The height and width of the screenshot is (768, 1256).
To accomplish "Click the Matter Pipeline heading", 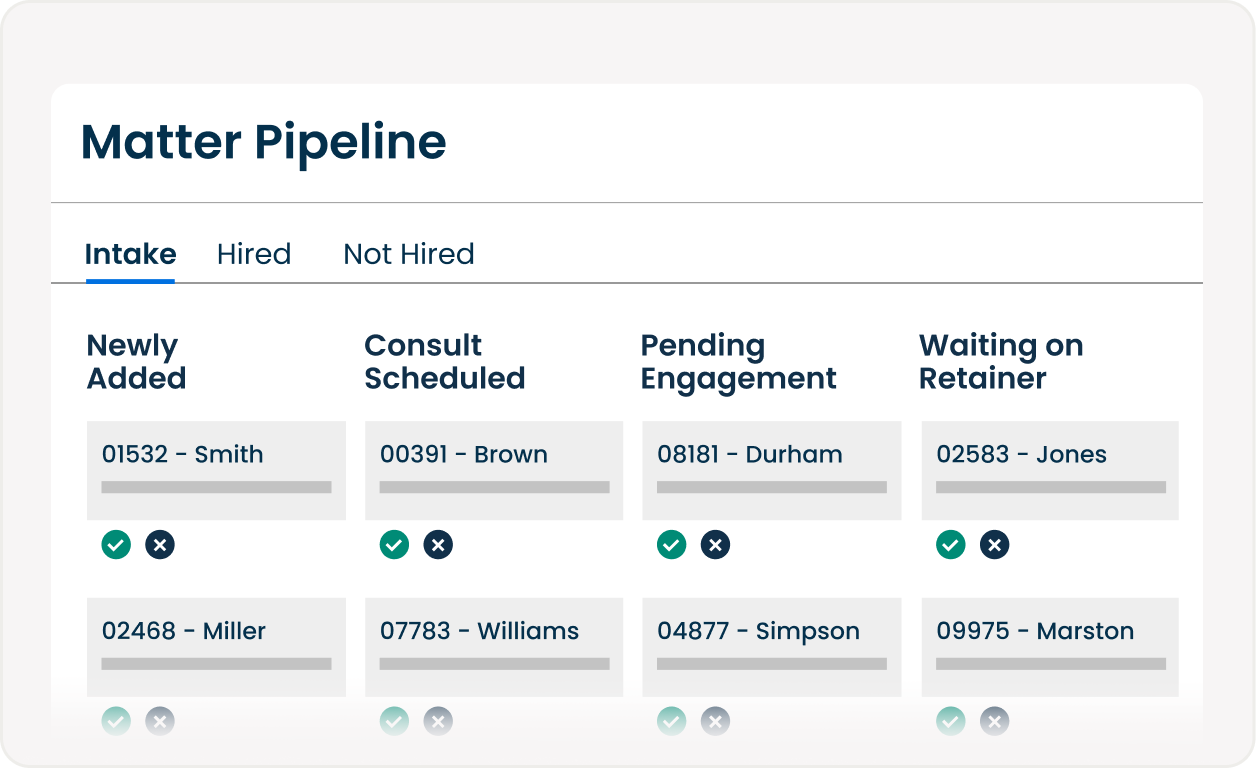I will [x=264, y=142].
